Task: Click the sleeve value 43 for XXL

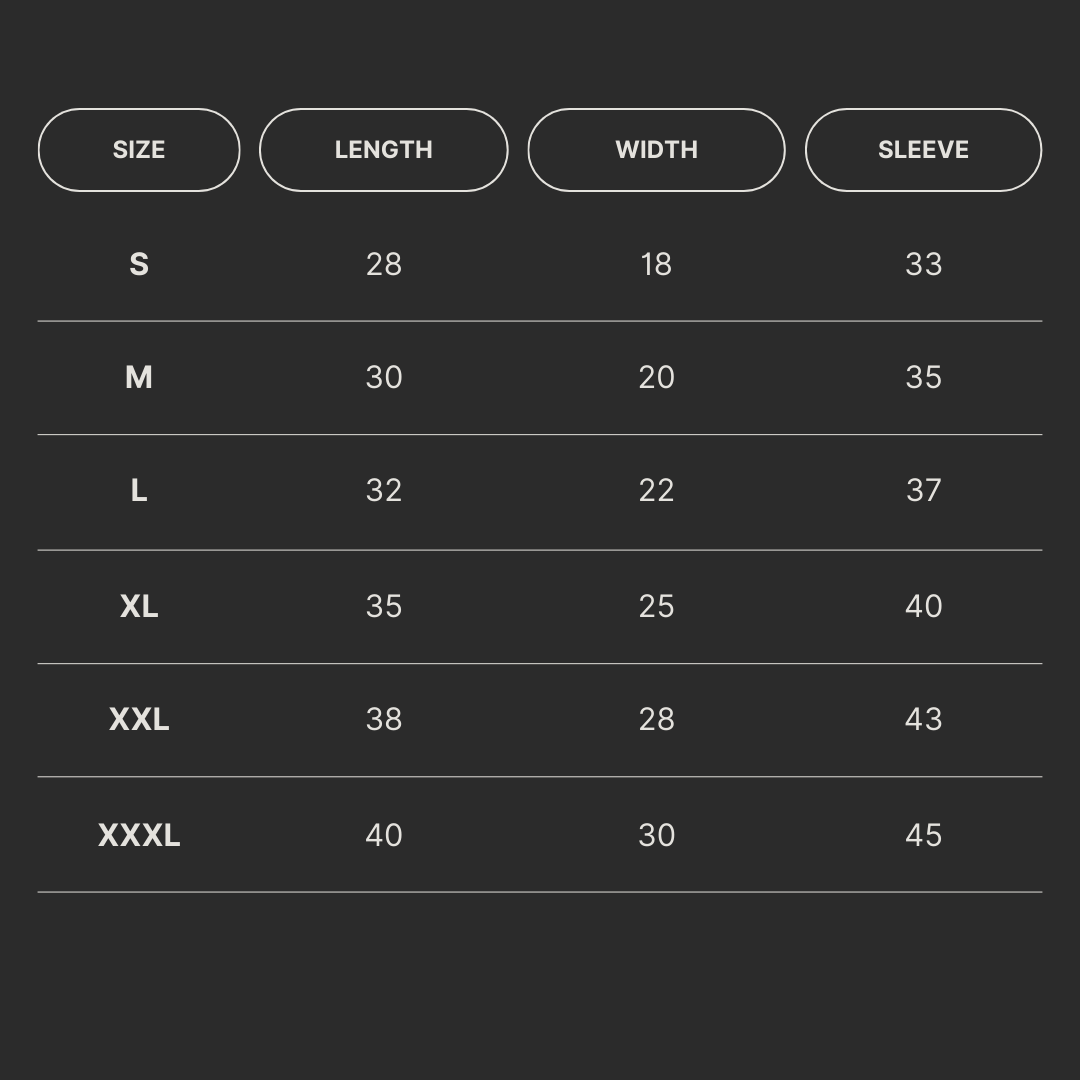Action: (923, 719)
